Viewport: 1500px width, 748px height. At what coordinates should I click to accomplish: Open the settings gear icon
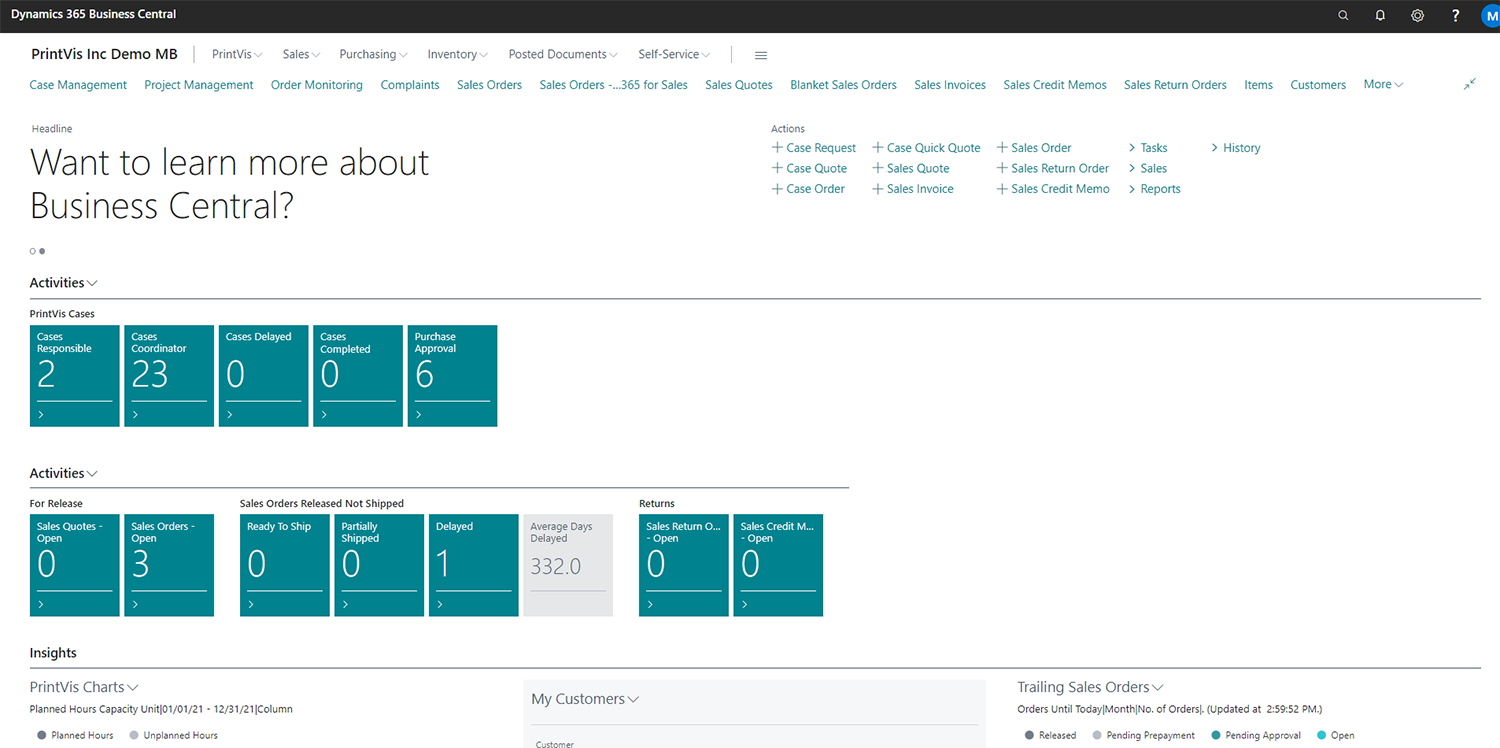(x=1417, y=15)
